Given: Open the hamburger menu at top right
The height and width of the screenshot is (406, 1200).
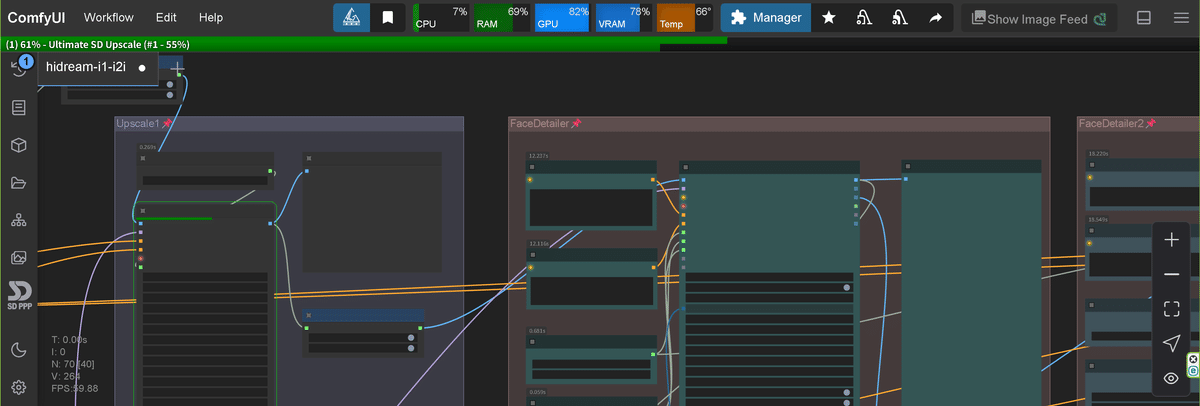Looking at the screenshot, I should pos(1179,18).
